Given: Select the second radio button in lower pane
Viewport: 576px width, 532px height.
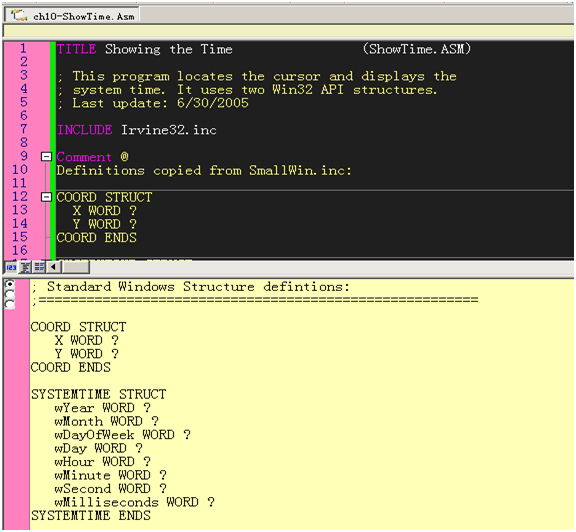Looking at the screenshot, I should coord(10,294).
